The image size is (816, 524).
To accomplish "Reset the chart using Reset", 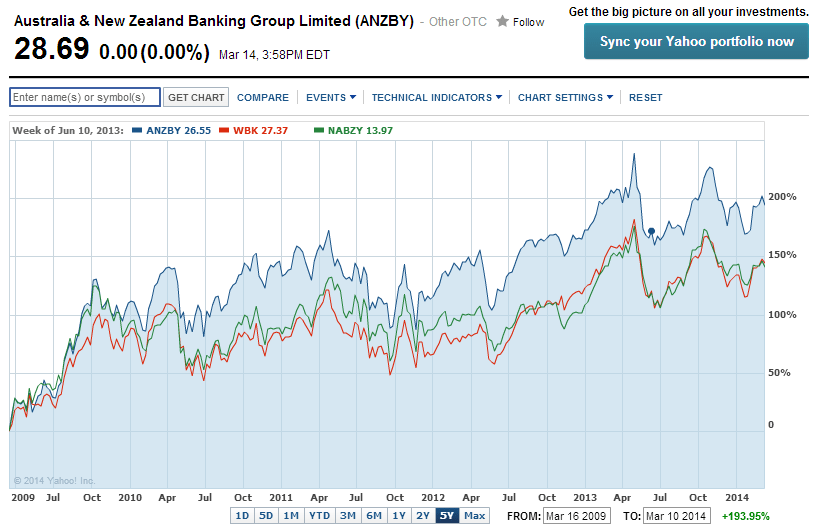I will (x=645, y=97).
